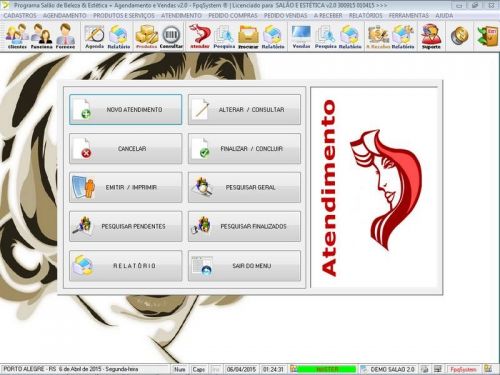Click the CANCELAR button
Viewport: 500px width, 375px height.
(x=126, y=148)
